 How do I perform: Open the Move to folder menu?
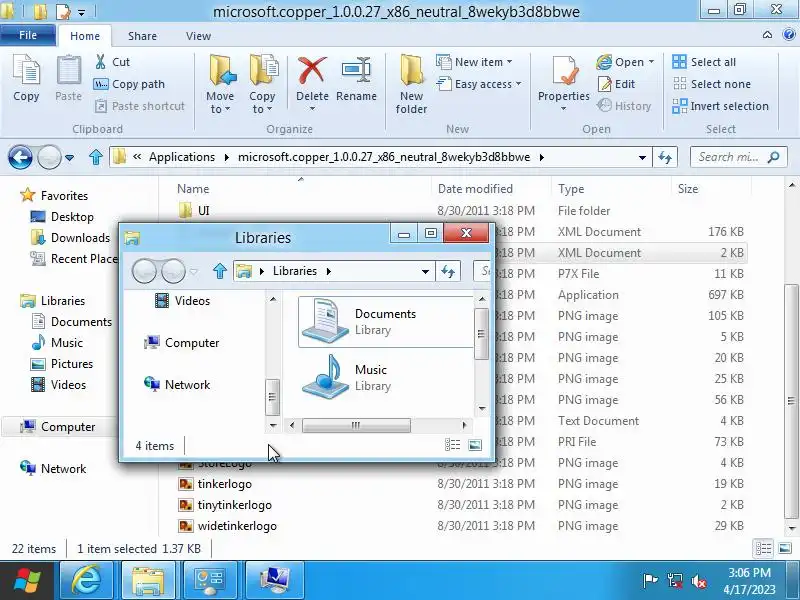tap(221, 85)
